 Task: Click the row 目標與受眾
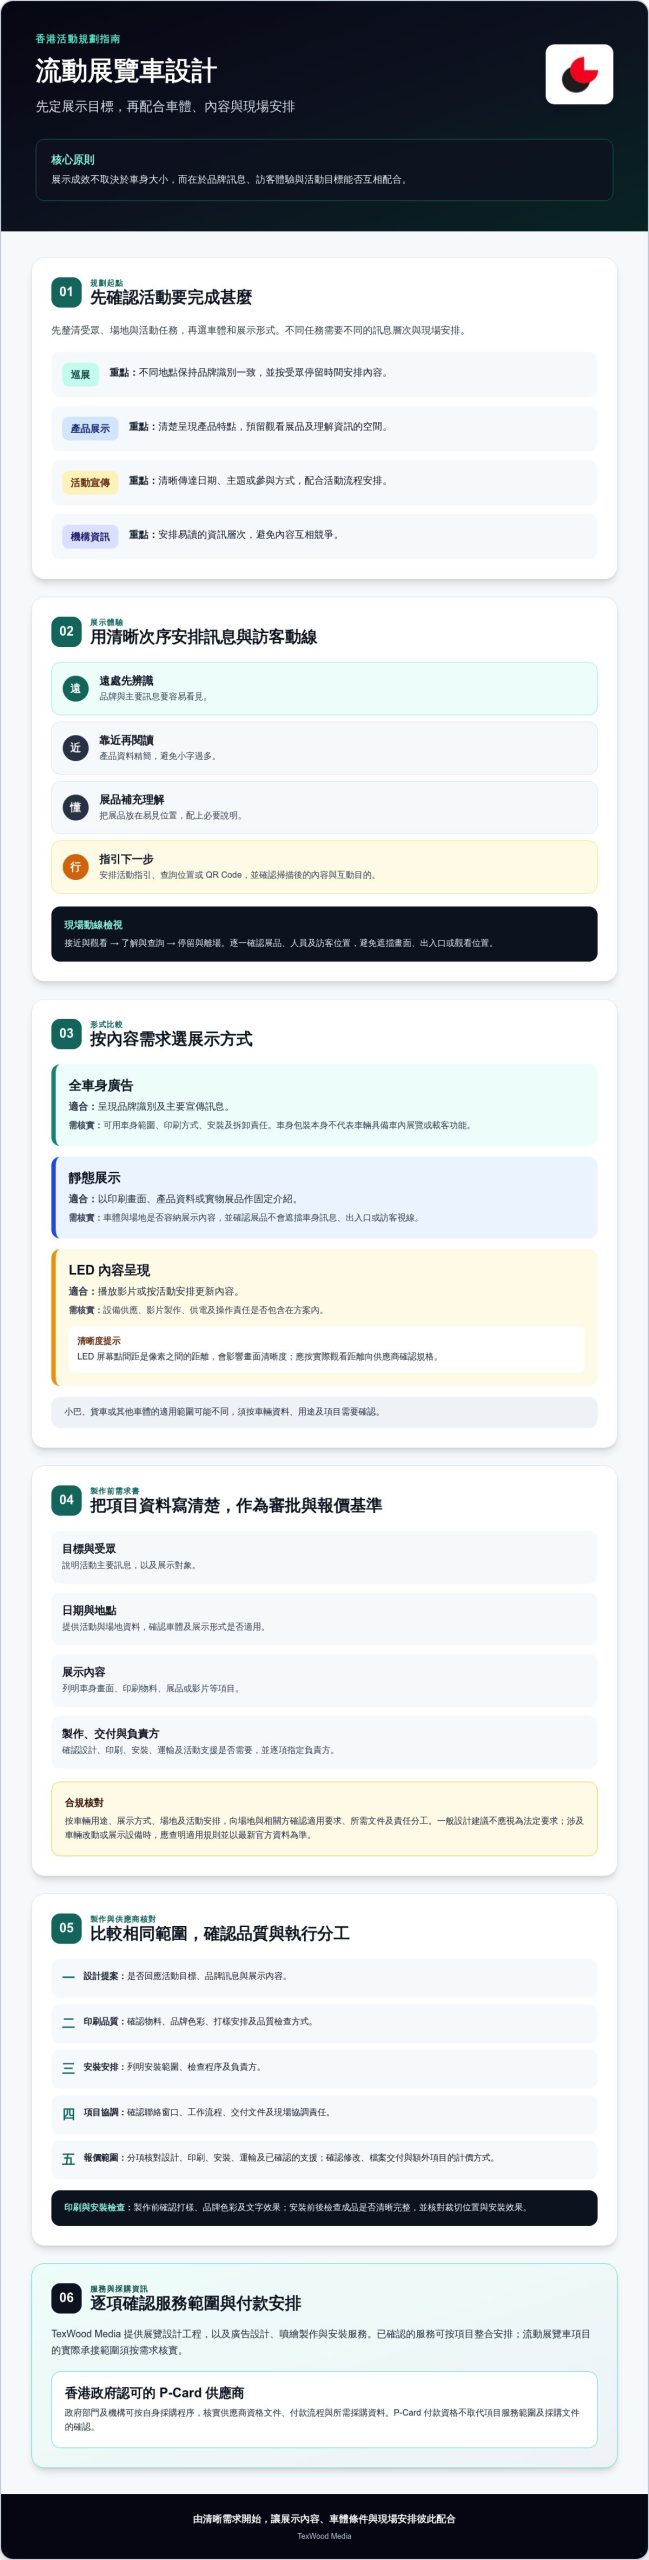[324, 1557]
